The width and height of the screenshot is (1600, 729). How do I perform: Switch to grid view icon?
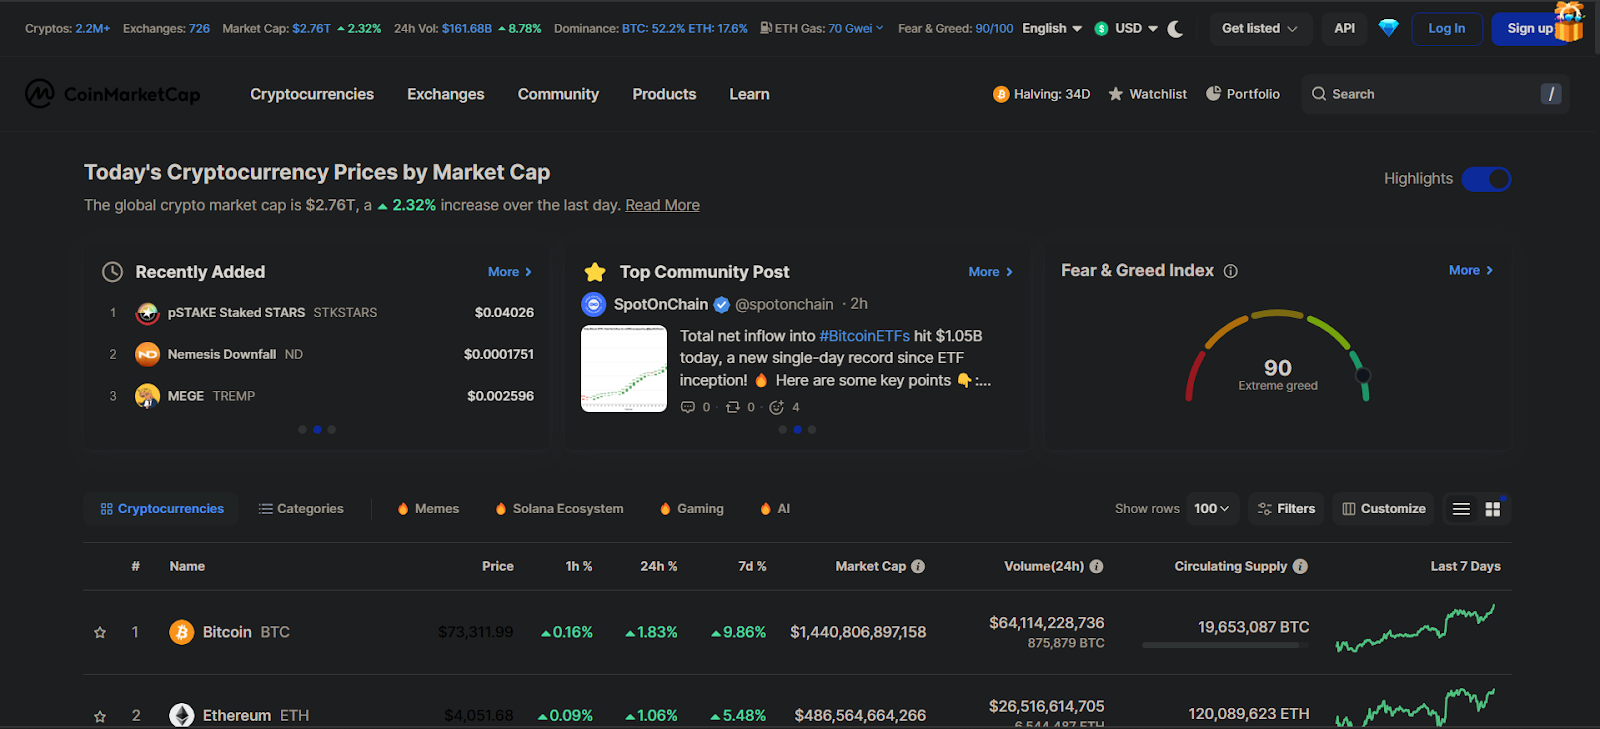pyautogui.click(x=1493, y=509)
